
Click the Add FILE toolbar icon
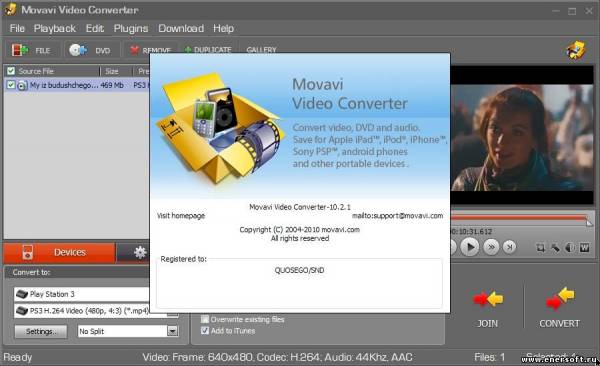click(20, 50)
